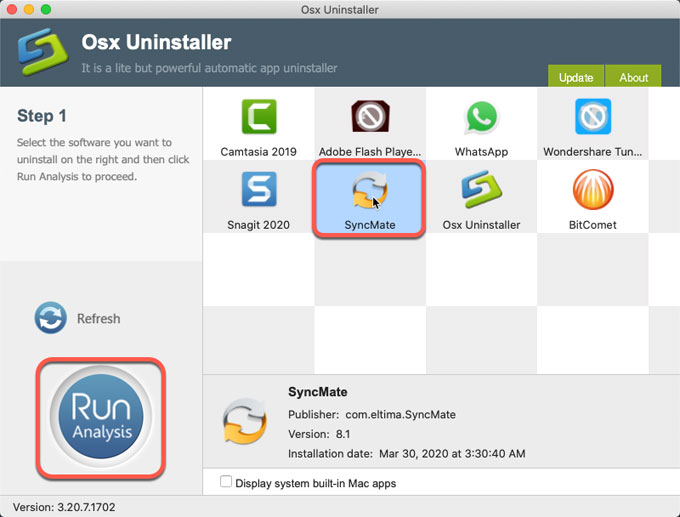Click the Snagit 2020 name label
The image size is (680, 517).
point(258,225)
